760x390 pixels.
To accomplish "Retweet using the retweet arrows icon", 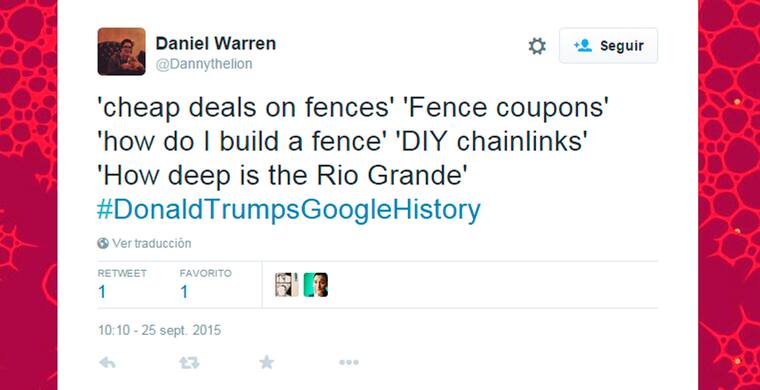I will [189, 362].
